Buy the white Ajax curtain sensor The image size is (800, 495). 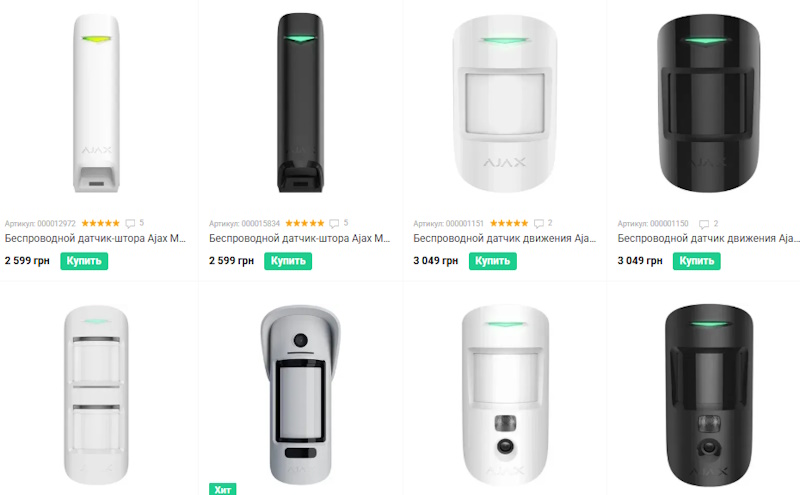pos(84,261)
